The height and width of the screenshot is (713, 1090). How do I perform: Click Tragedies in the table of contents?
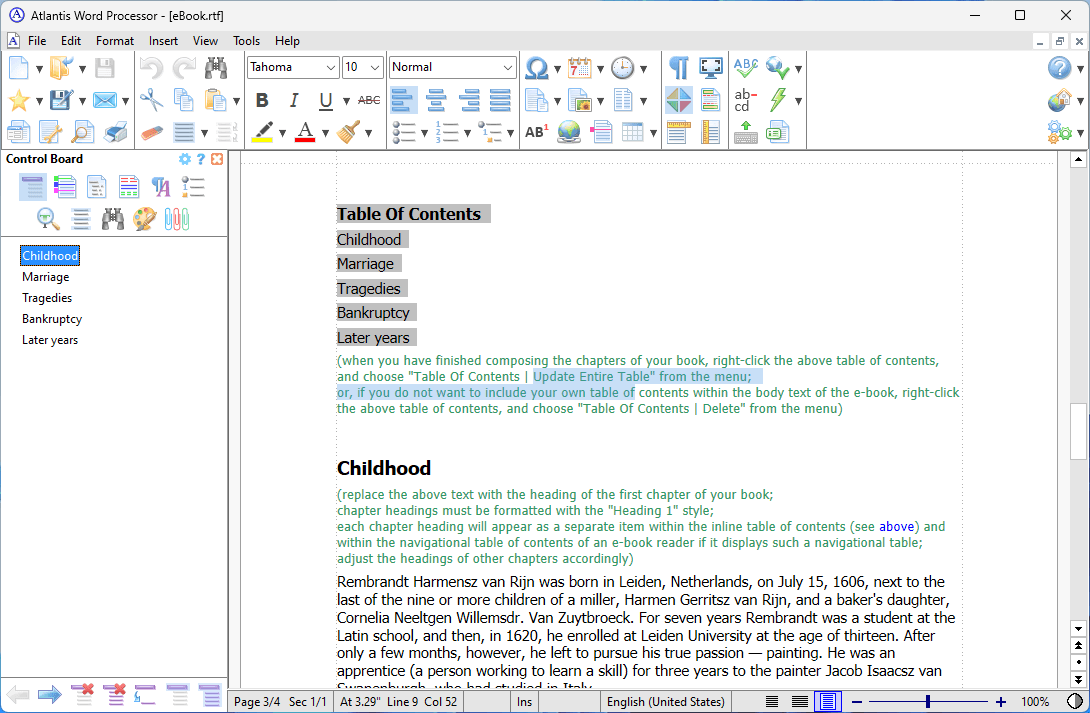click(369, 288)
